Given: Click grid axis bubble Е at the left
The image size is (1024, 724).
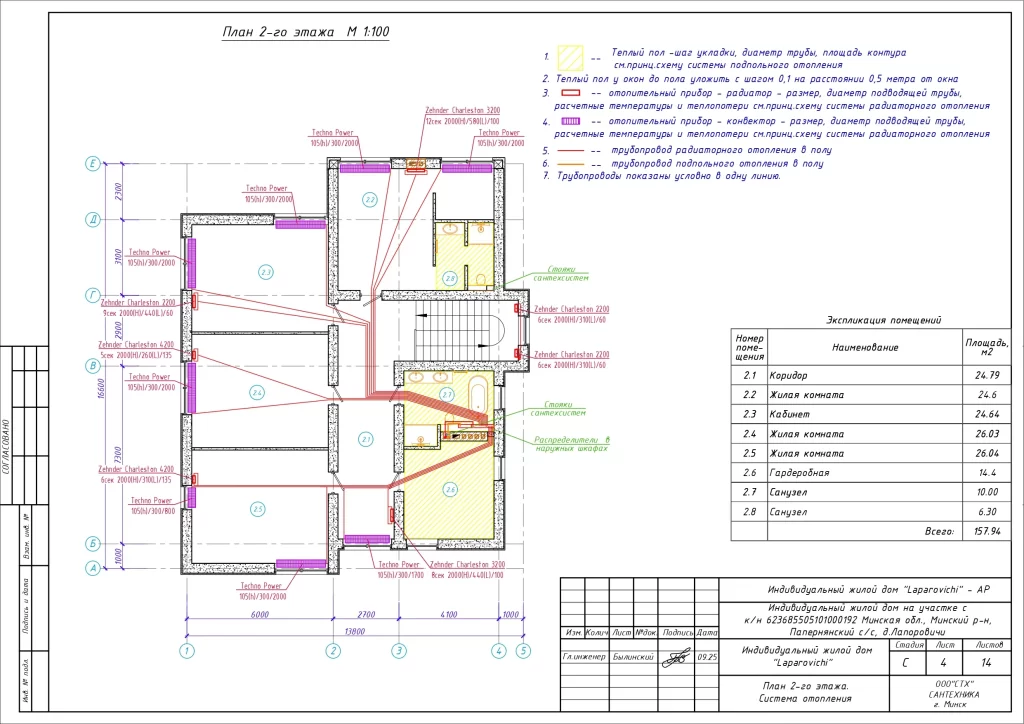Looking at the screenshot, I should coord(93,162).
